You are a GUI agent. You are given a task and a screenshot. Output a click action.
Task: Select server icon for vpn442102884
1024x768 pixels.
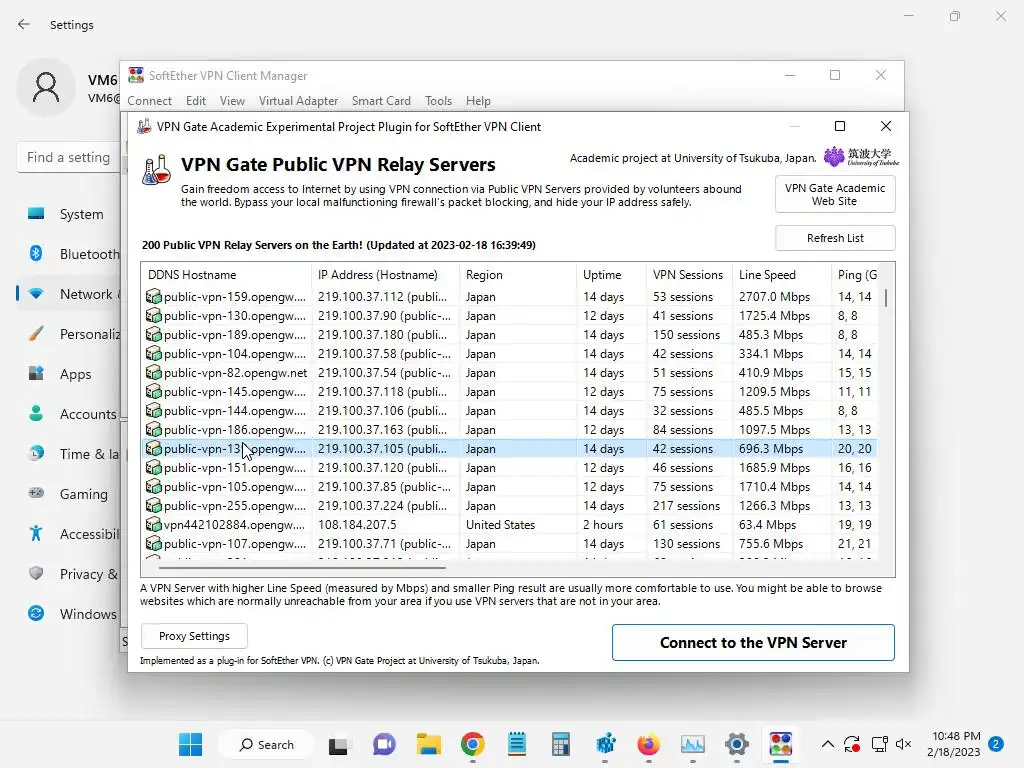153,524
